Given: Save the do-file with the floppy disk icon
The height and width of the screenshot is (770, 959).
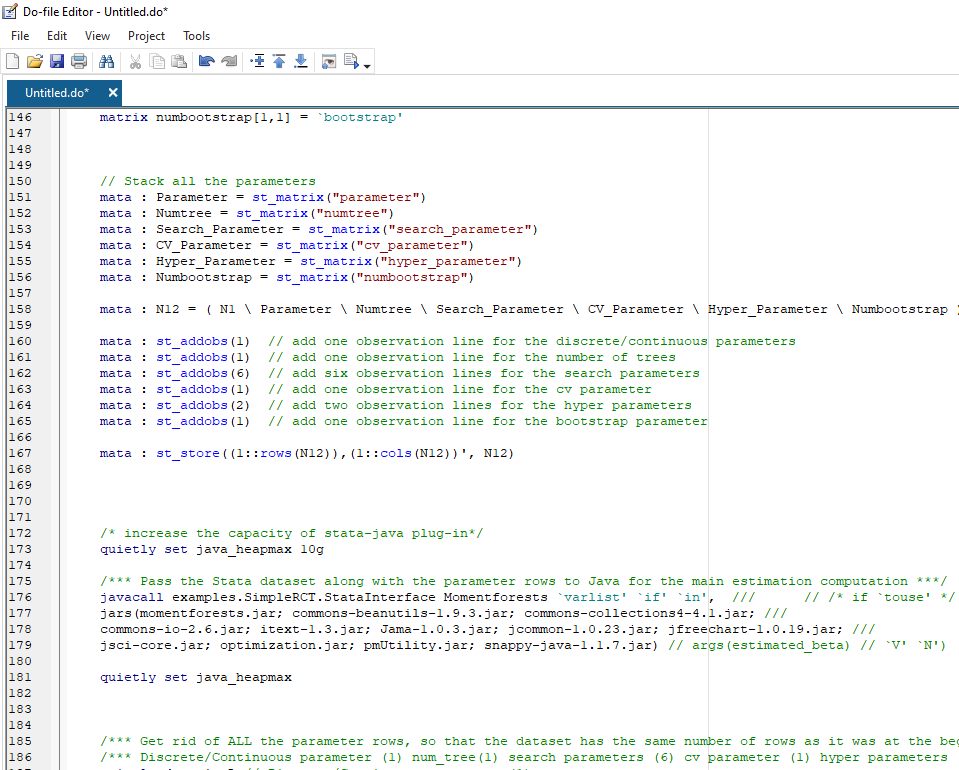Looking at the screenshot, I should tap(57, 61).
